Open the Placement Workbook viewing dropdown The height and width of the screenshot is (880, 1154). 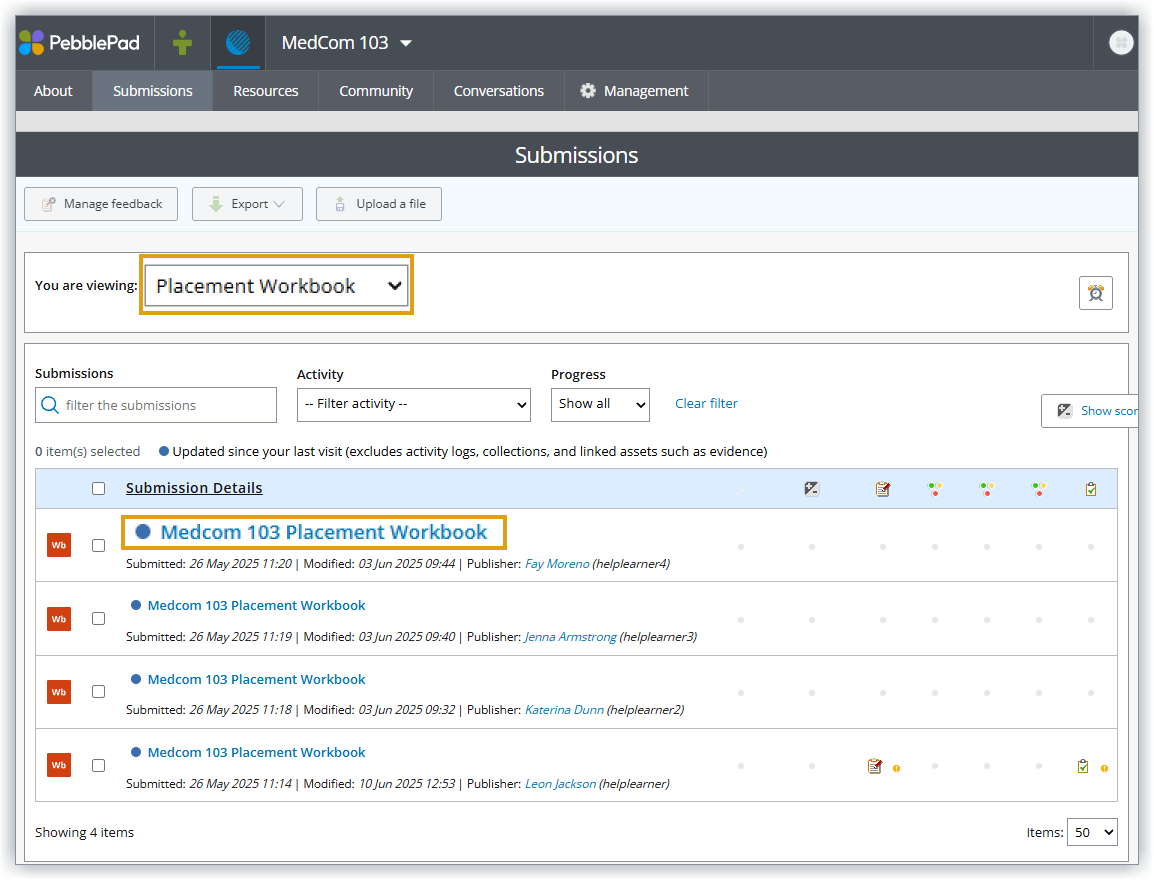[x=277, y=285]
